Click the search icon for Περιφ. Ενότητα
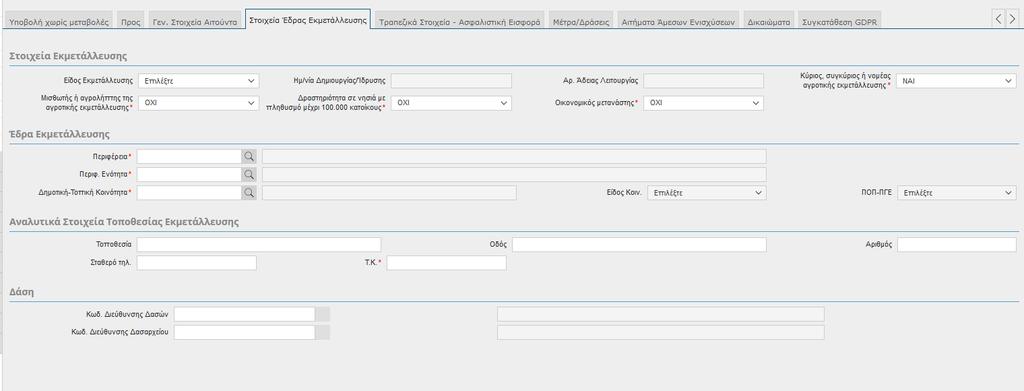The width and height of the screenshot is (1024, 391). (x=249, y=175)
